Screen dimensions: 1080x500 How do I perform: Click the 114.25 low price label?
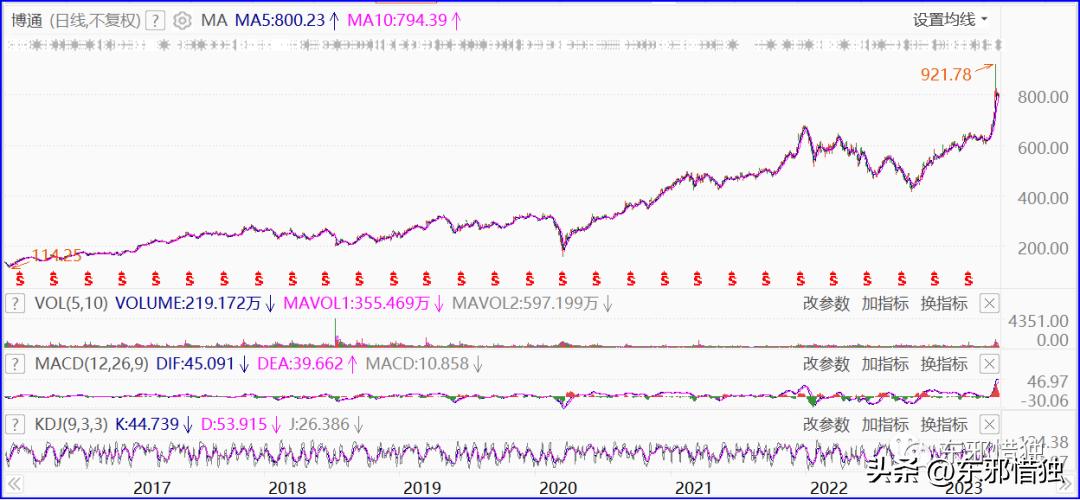(x=58, y=256)
